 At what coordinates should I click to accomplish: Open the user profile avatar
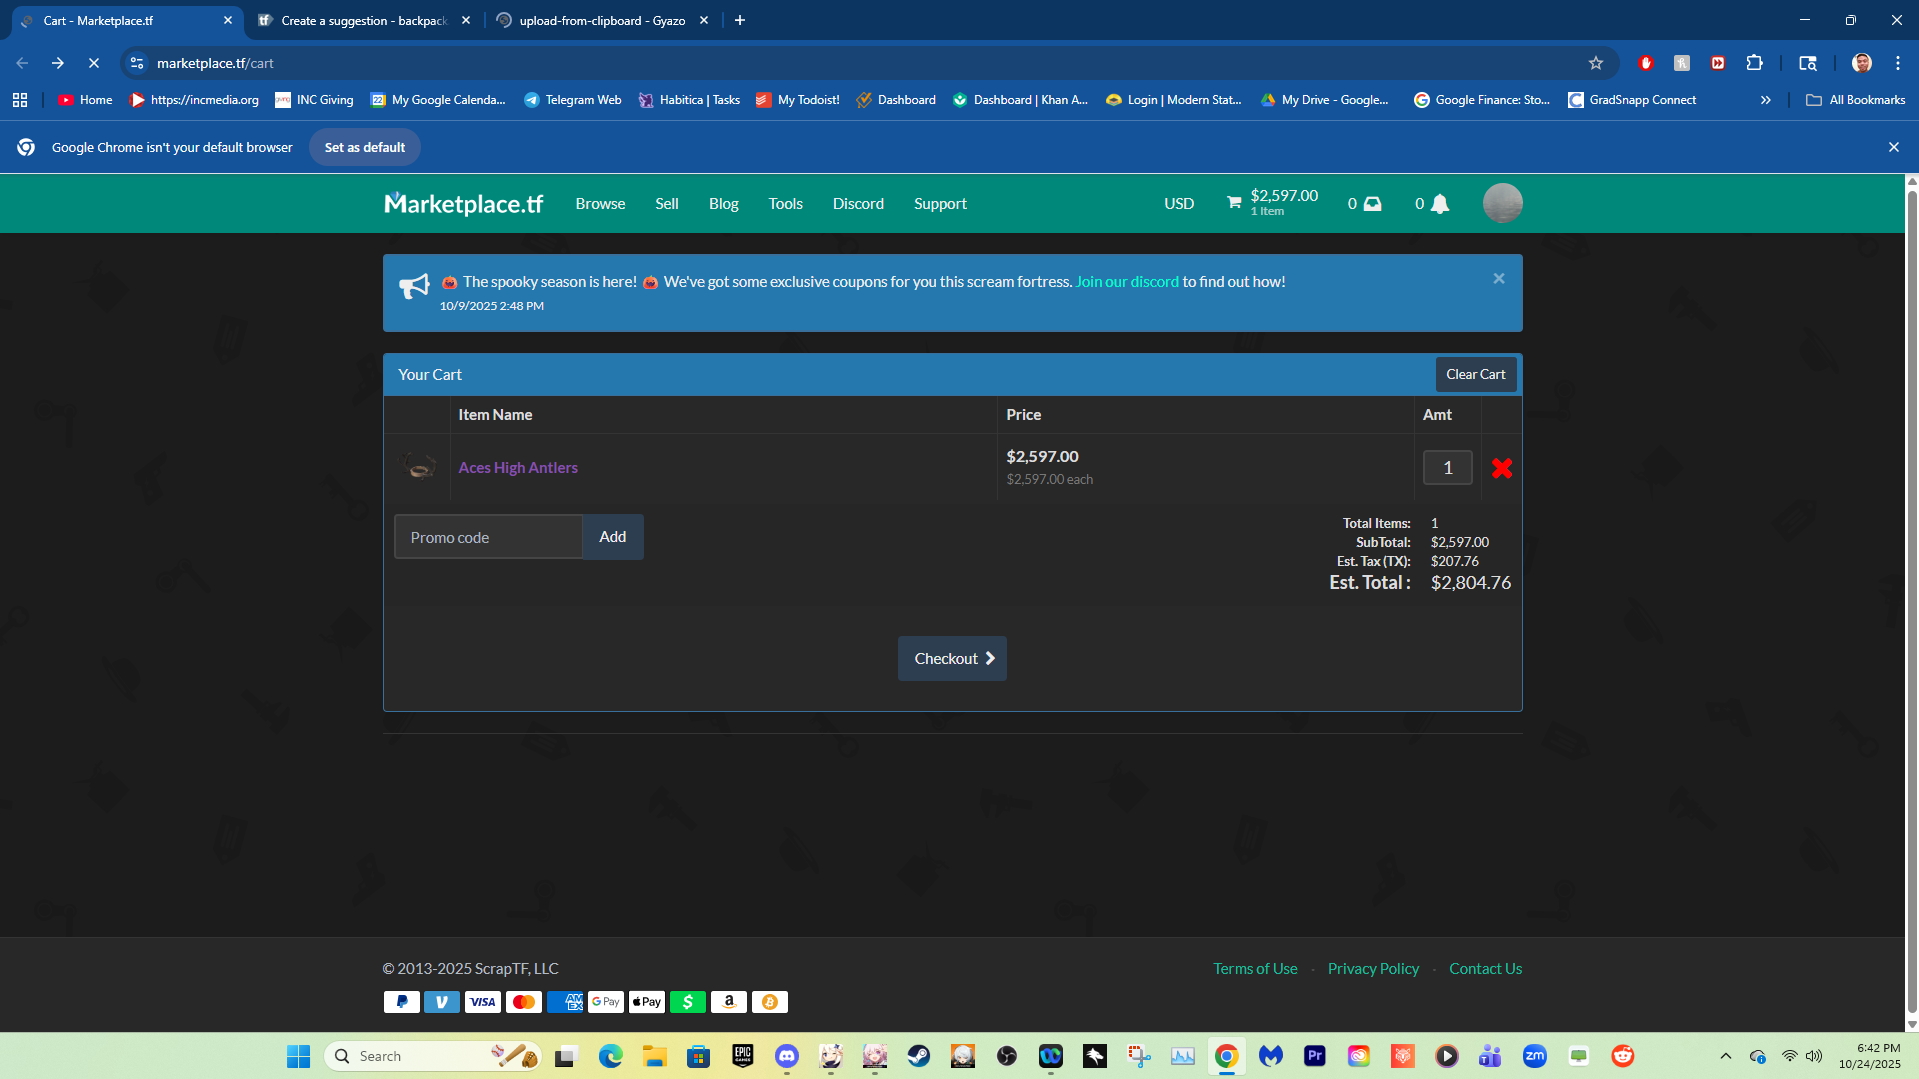(1502, 203)
